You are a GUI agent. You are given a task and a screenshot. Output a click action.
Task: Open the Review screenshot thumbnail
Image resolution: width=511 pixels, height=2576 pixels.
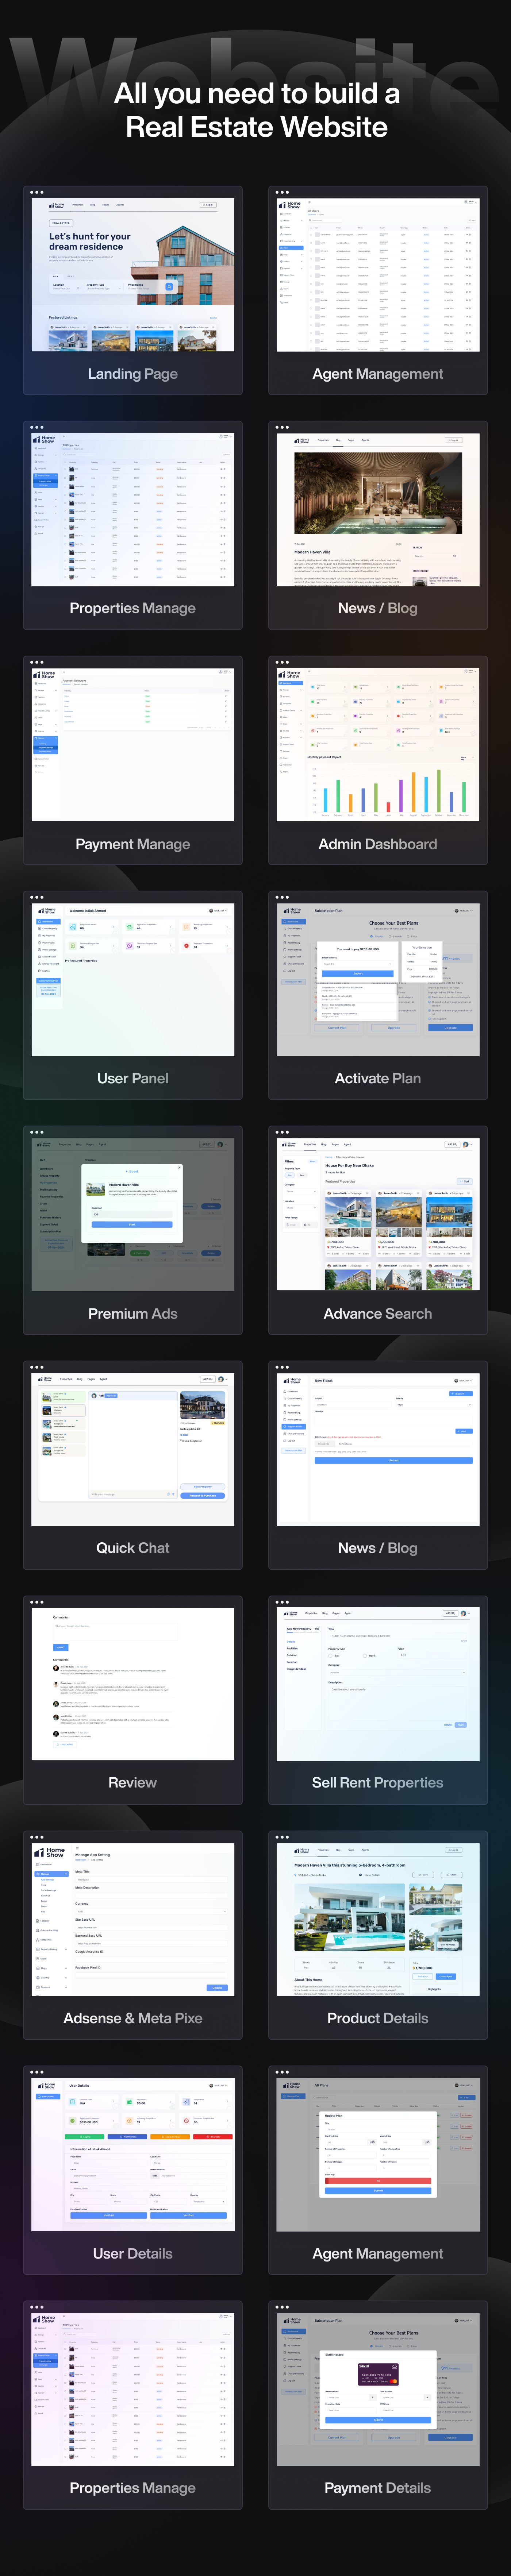click(x=133, y=1684)
